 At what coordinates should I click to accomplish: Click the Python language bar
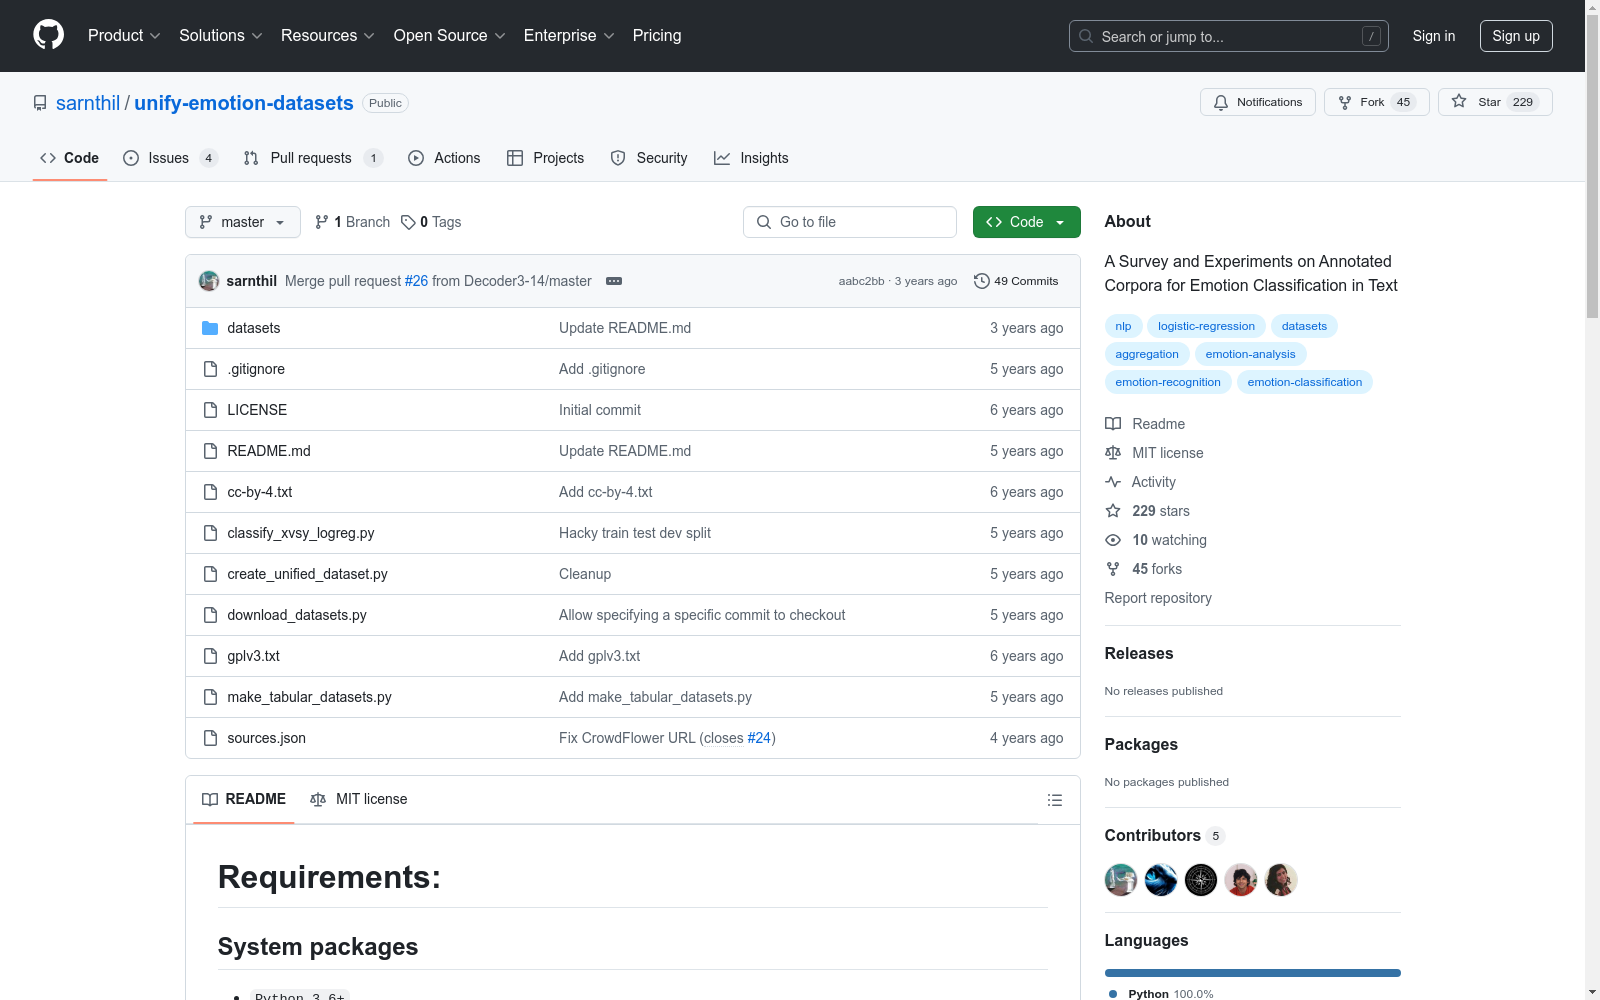point(1253,973)
